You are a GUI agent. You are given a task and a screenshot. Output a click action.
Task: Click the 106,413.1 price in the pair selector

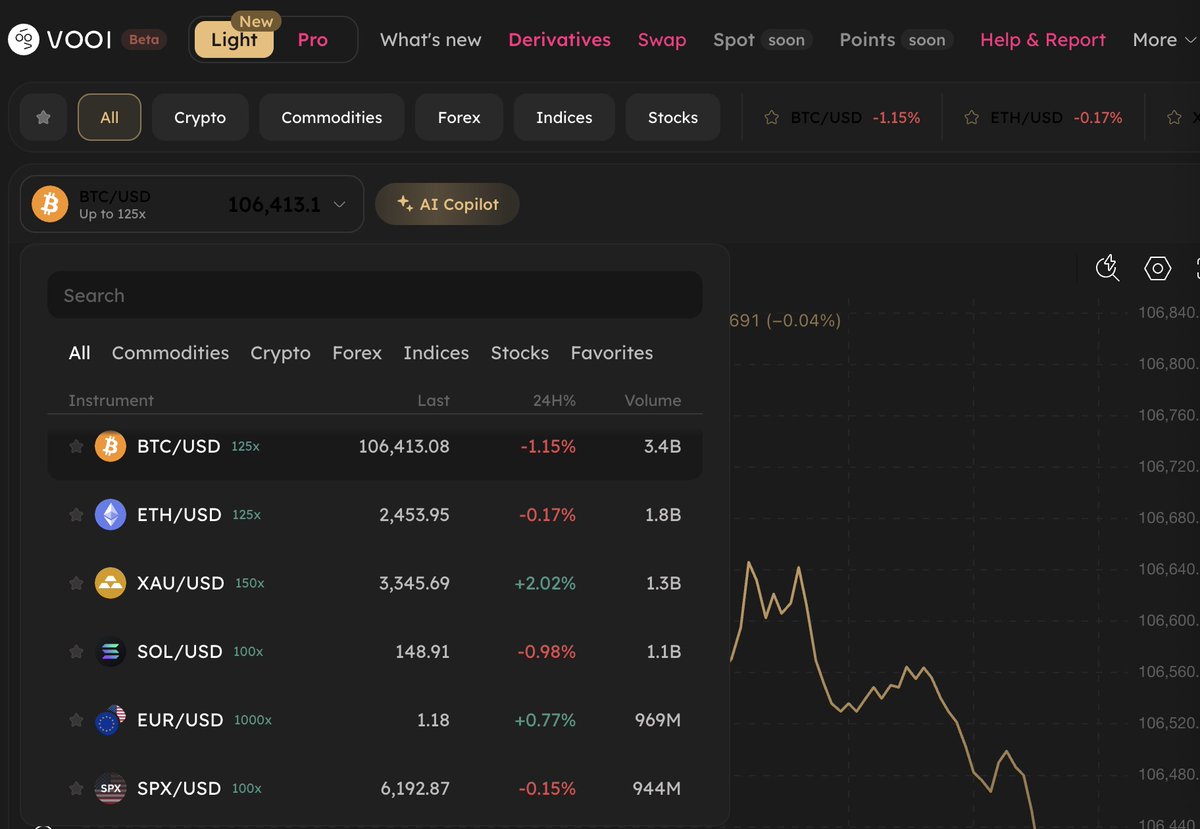pyautogui.click(x=274, y=204)
